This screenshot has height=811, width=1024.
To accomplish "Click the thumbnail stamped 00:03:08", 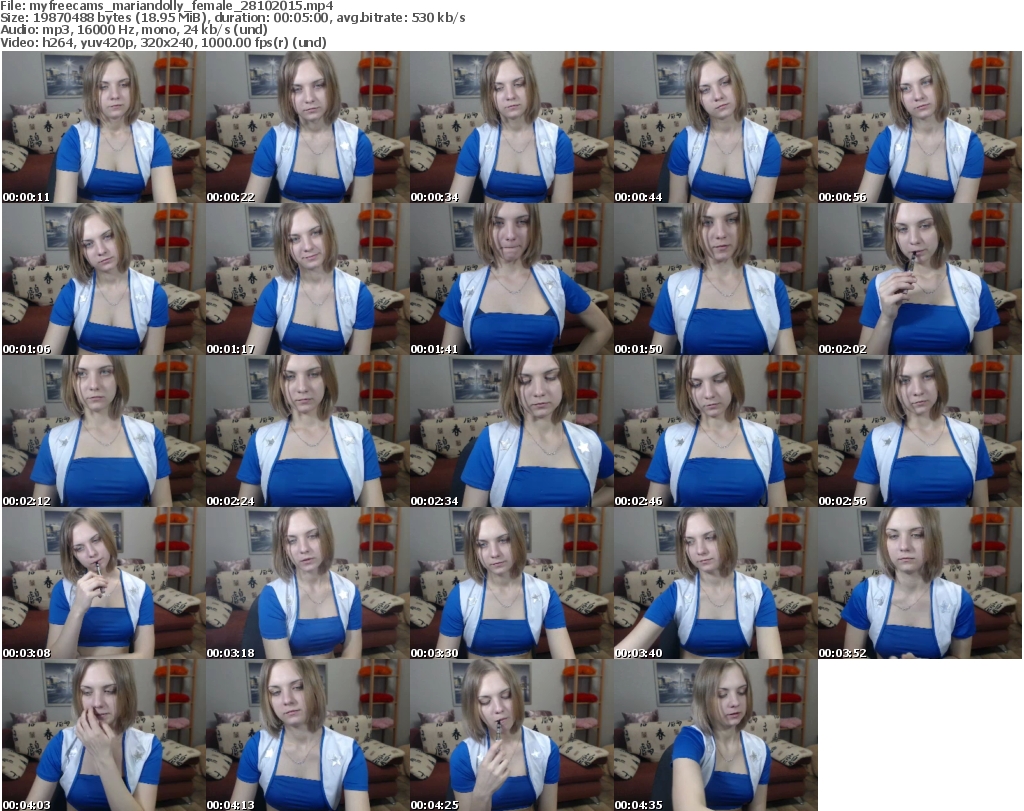I will point(104,583).
